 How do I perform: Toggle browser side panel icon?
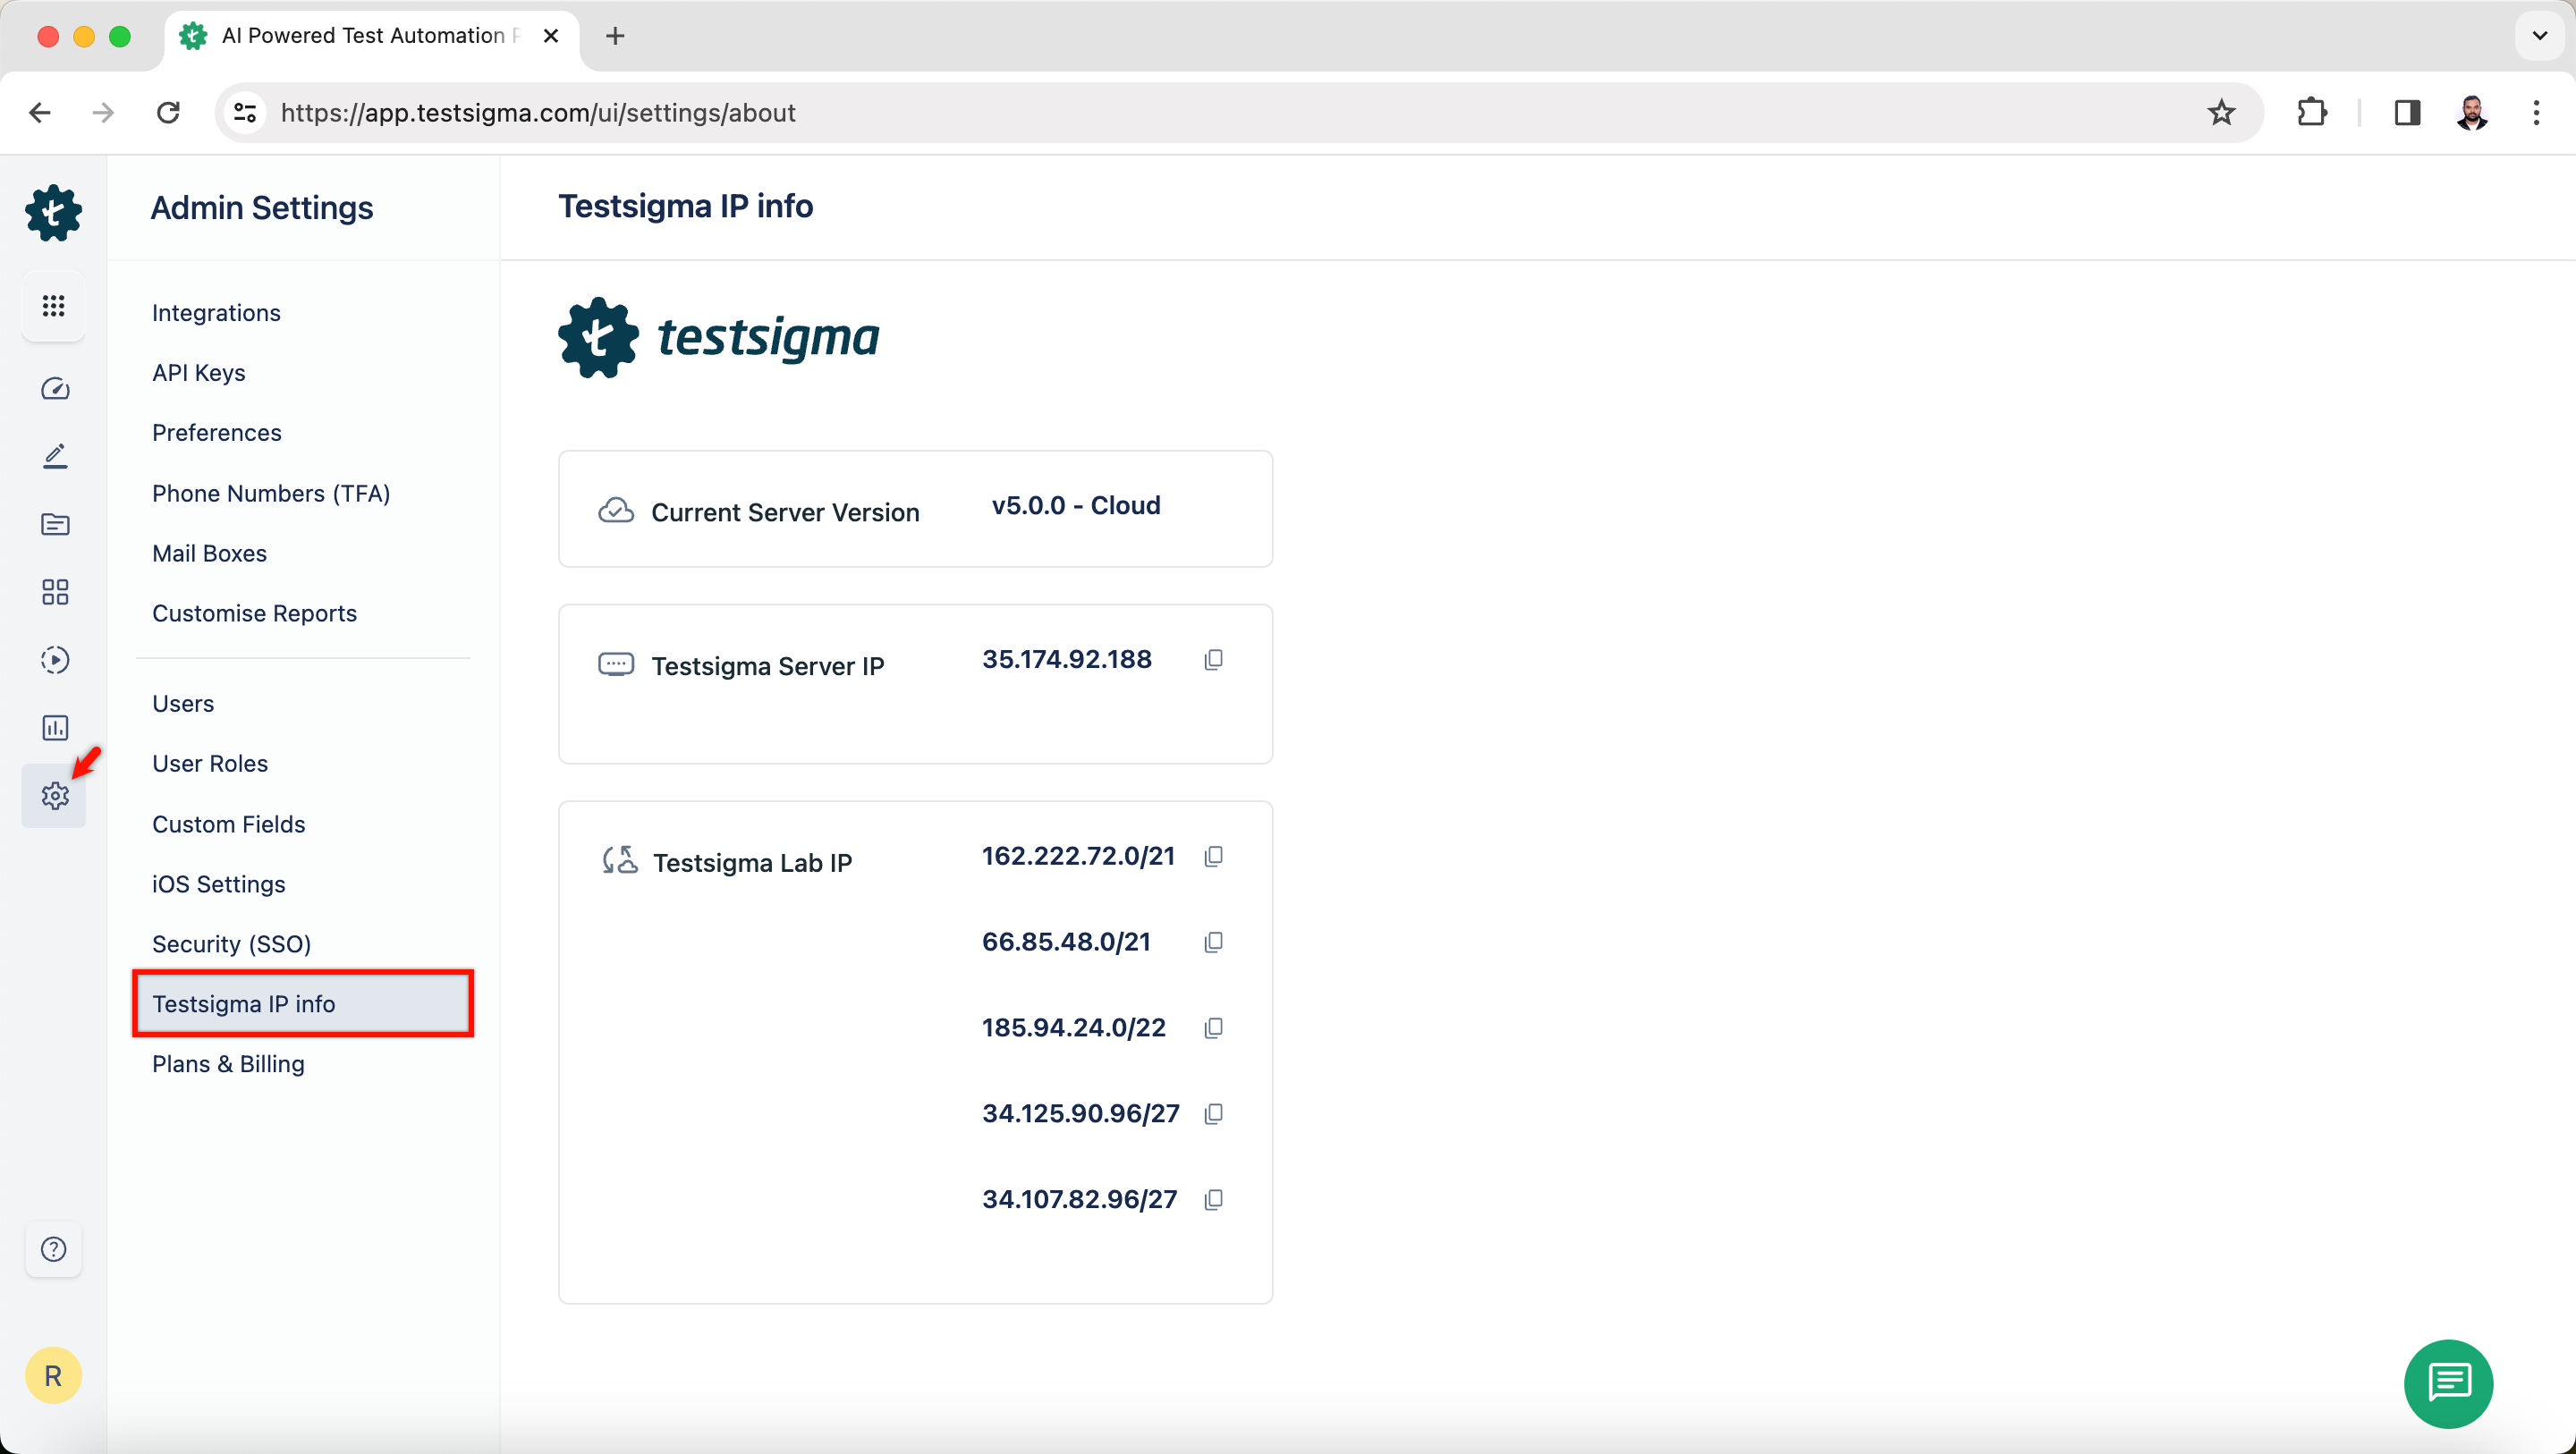pyautogui.click(x=2407, y=113)
